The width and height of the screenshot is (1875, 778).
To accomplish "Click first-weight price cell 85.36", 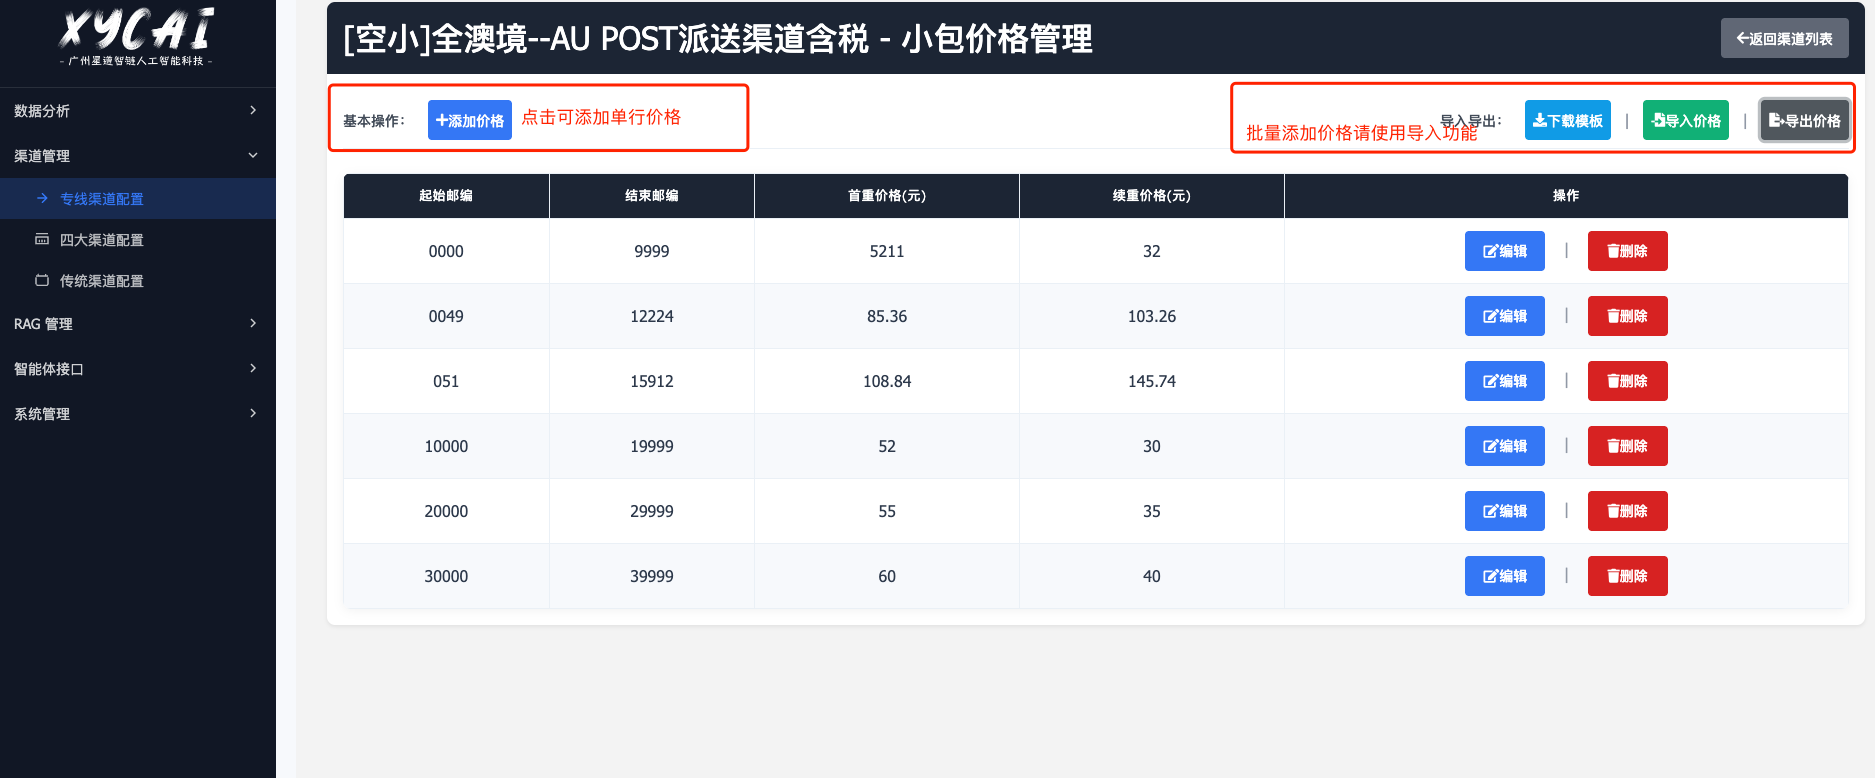I will pos(887,316).
